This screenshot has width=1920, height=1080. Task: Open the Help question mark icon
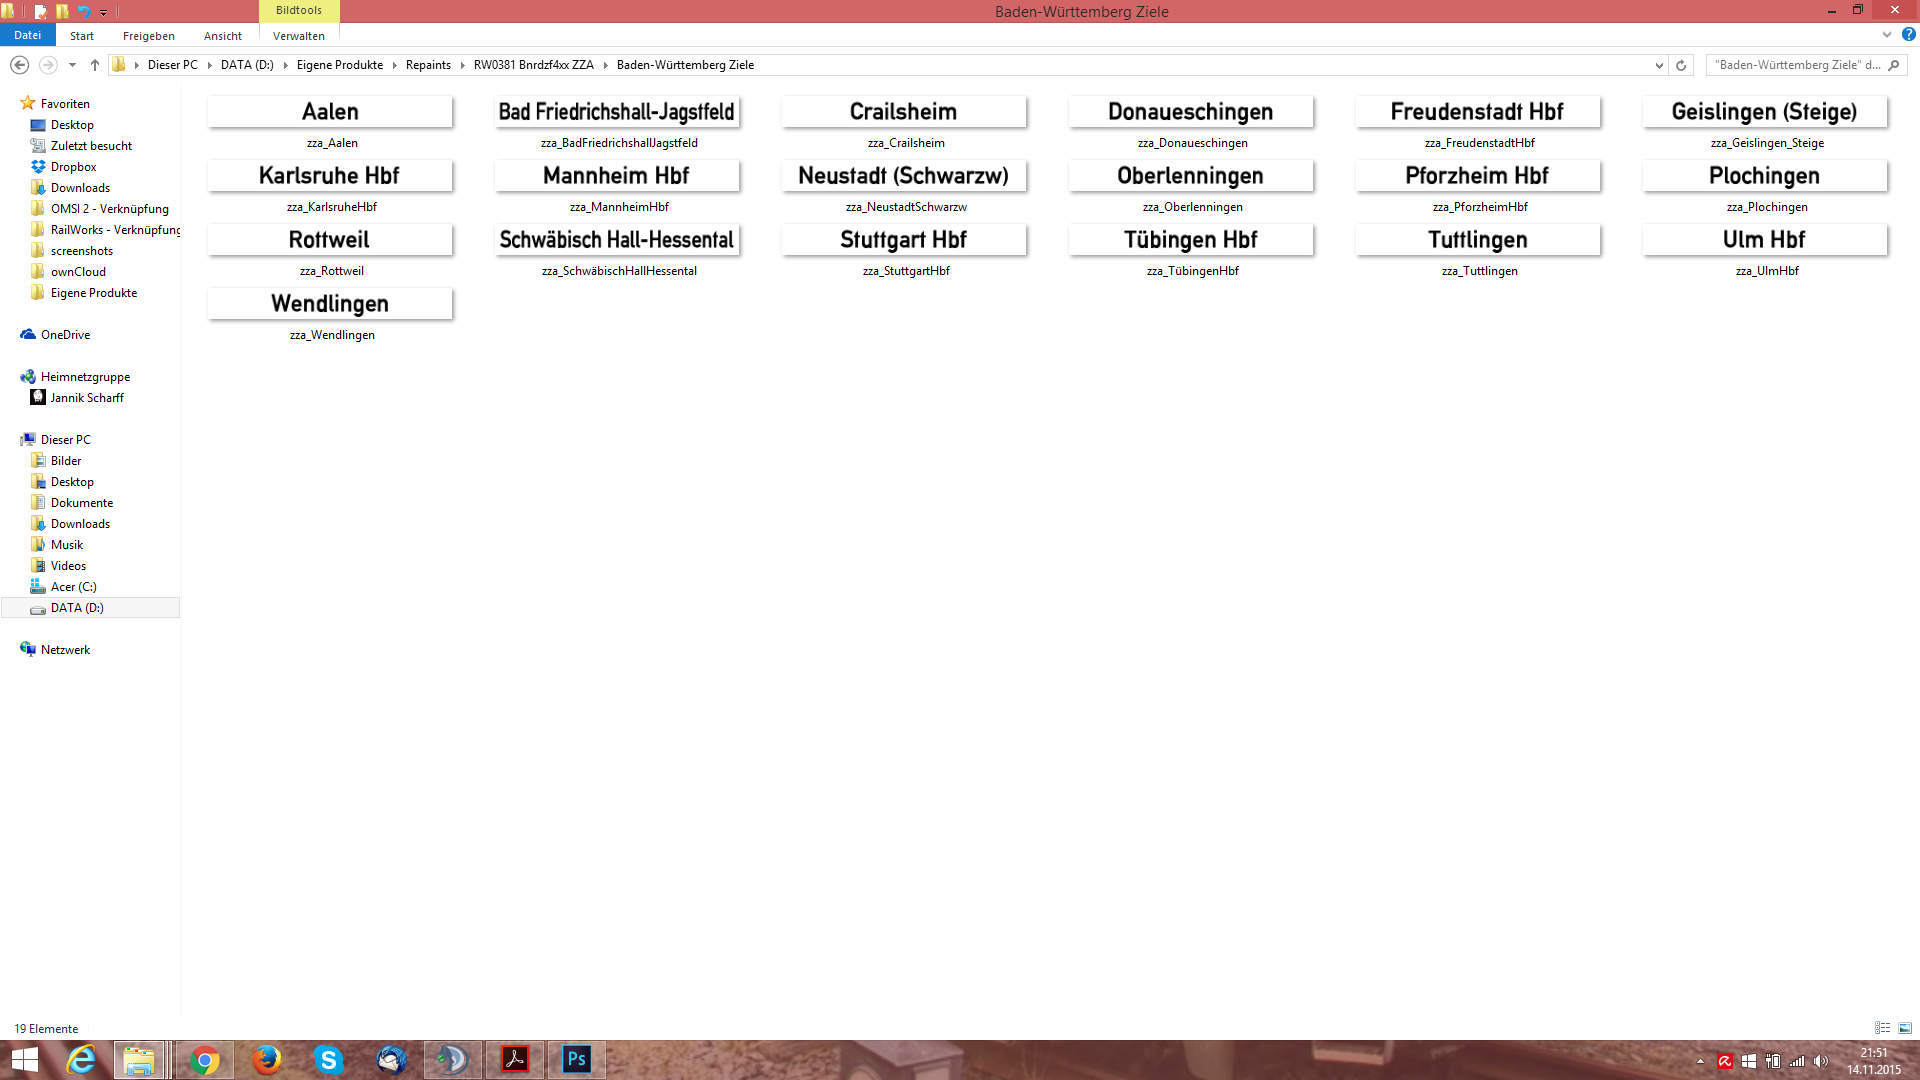click(1908, 34)
